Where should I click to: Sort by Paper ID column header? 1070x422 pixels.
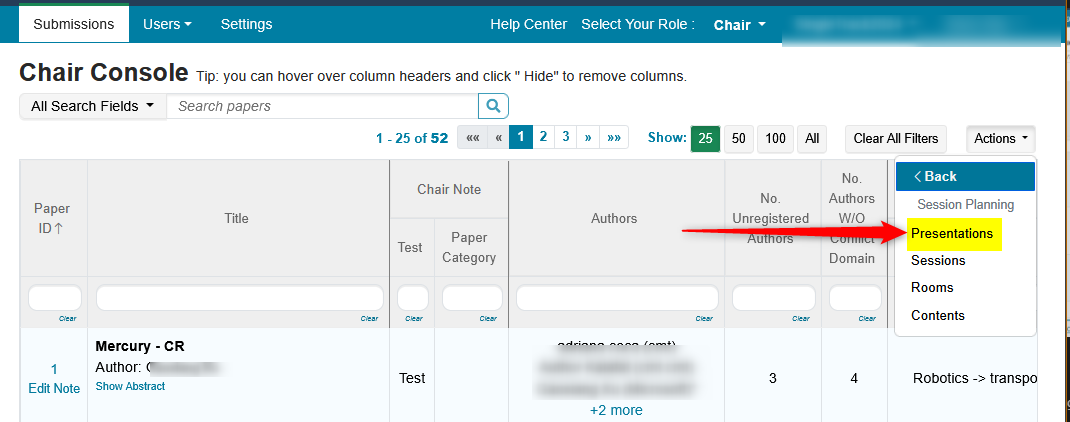[53, 218]
